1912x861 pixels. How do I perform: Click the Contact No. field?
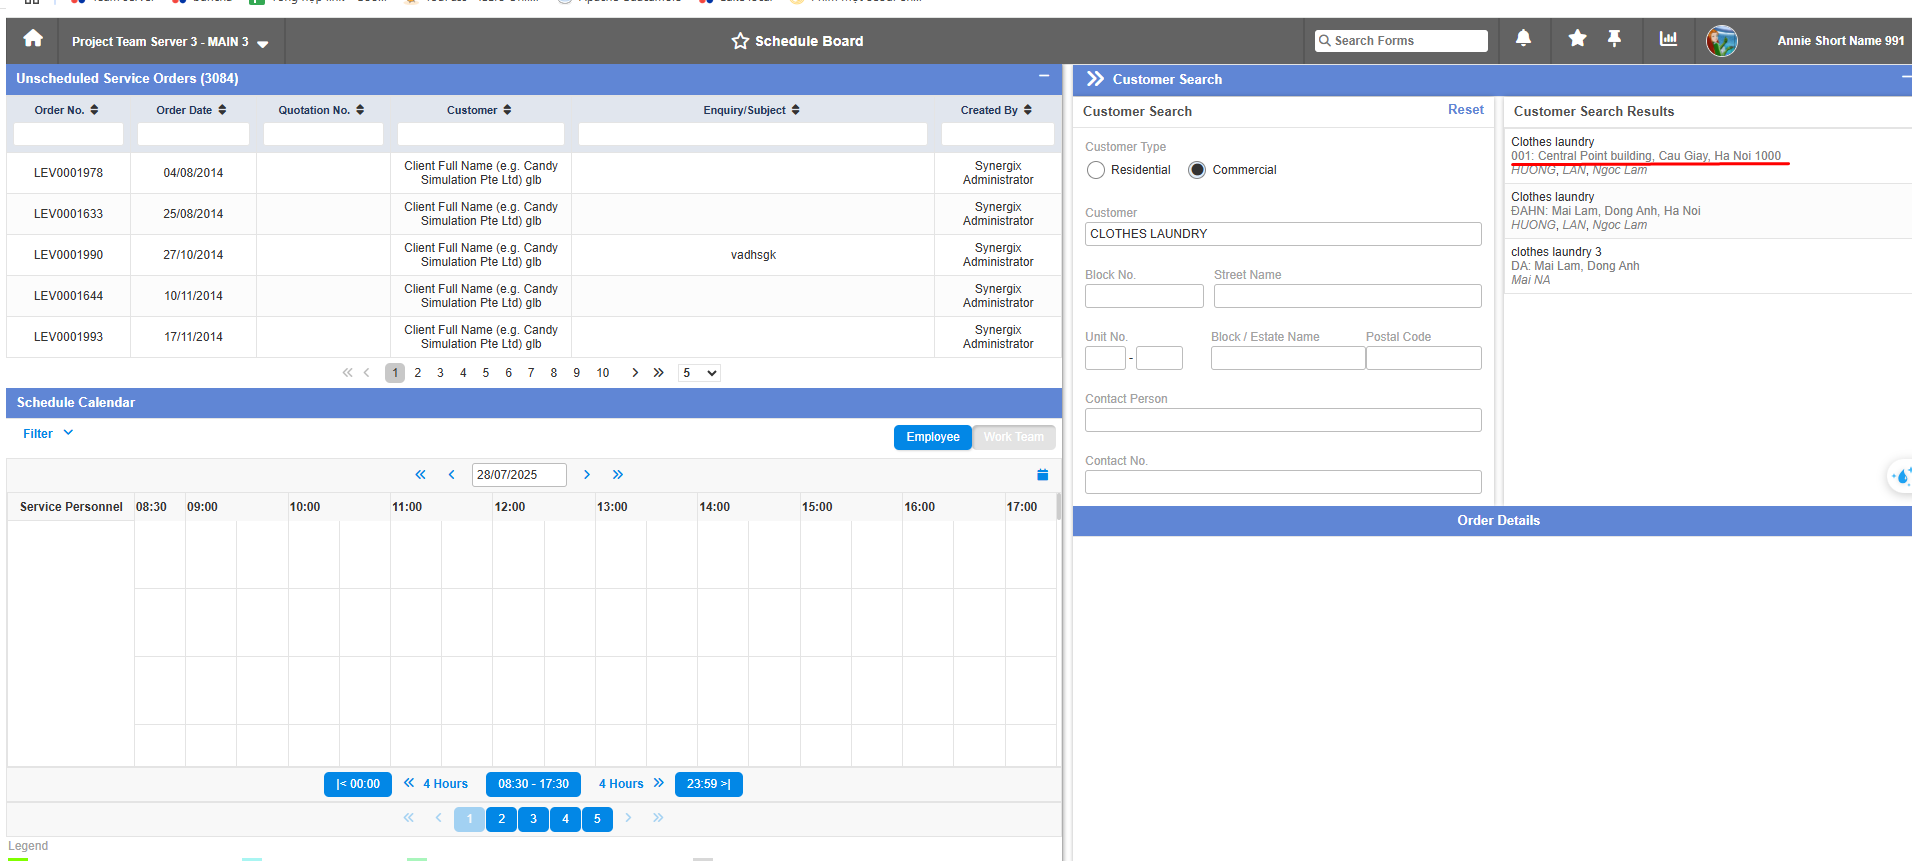(x=1283, y=482)
